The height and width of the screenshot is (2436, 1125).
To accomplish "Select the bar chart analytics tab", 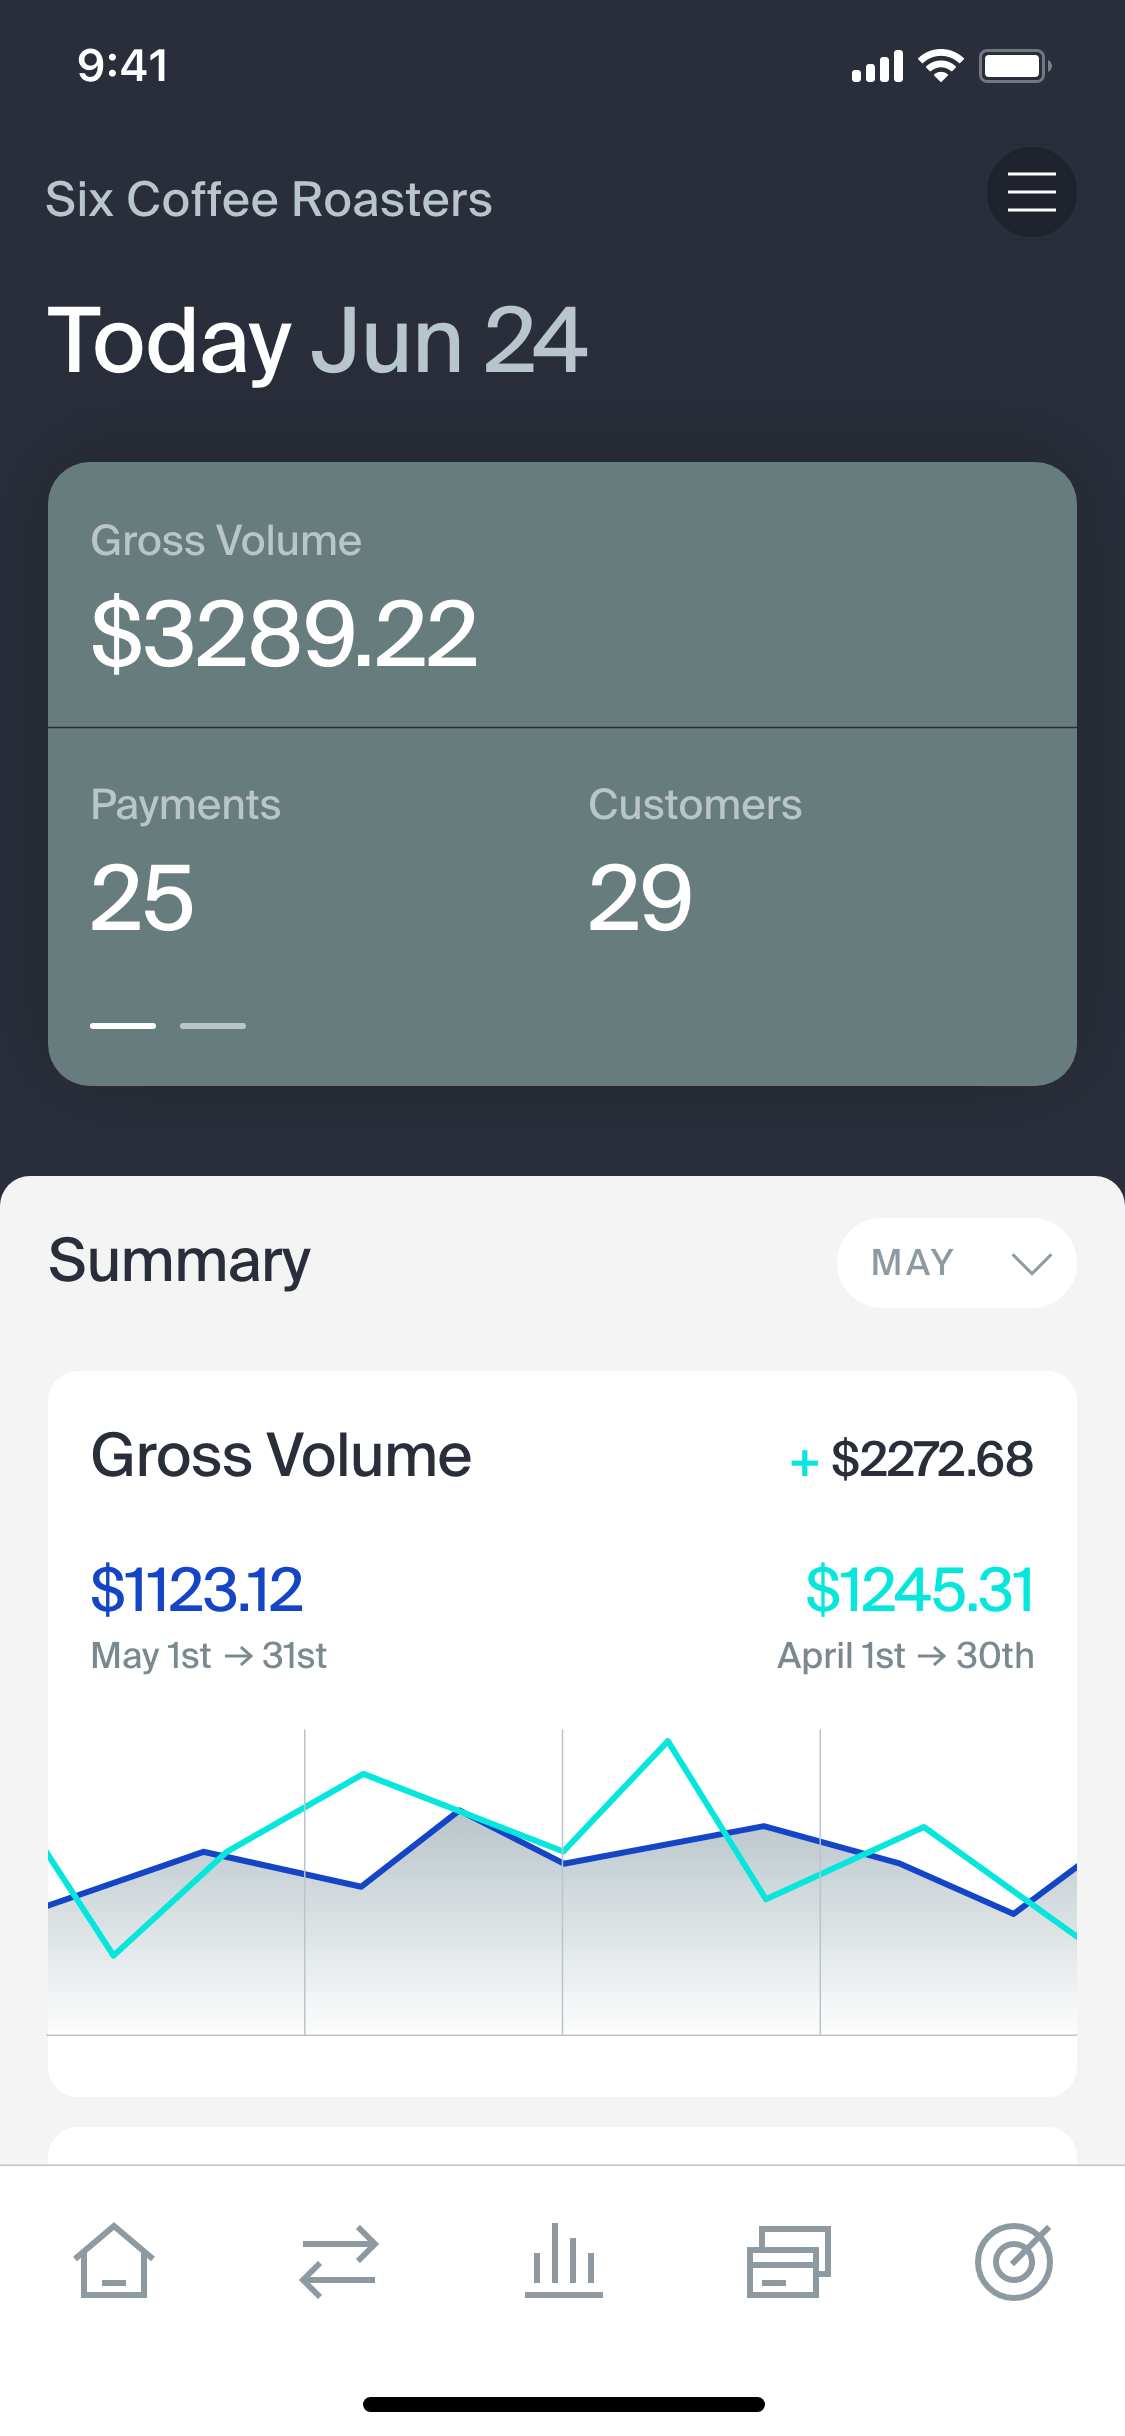I will [563, 2261].
